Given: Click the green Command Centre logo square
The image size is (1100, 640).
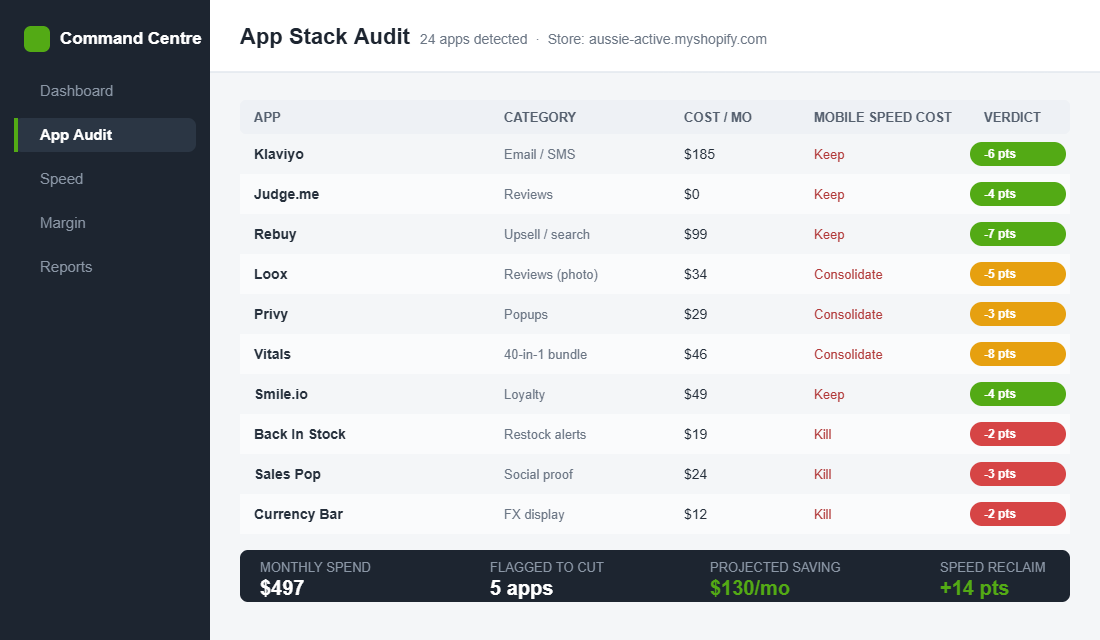Looking at the screenshot, I should tap(36, 39).
